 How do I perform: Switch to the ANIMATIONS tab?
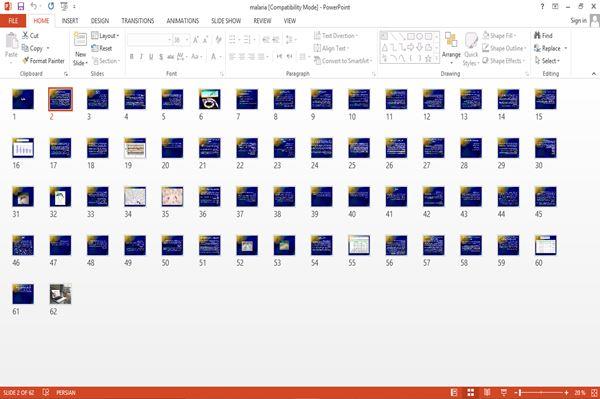click(183, 21)
